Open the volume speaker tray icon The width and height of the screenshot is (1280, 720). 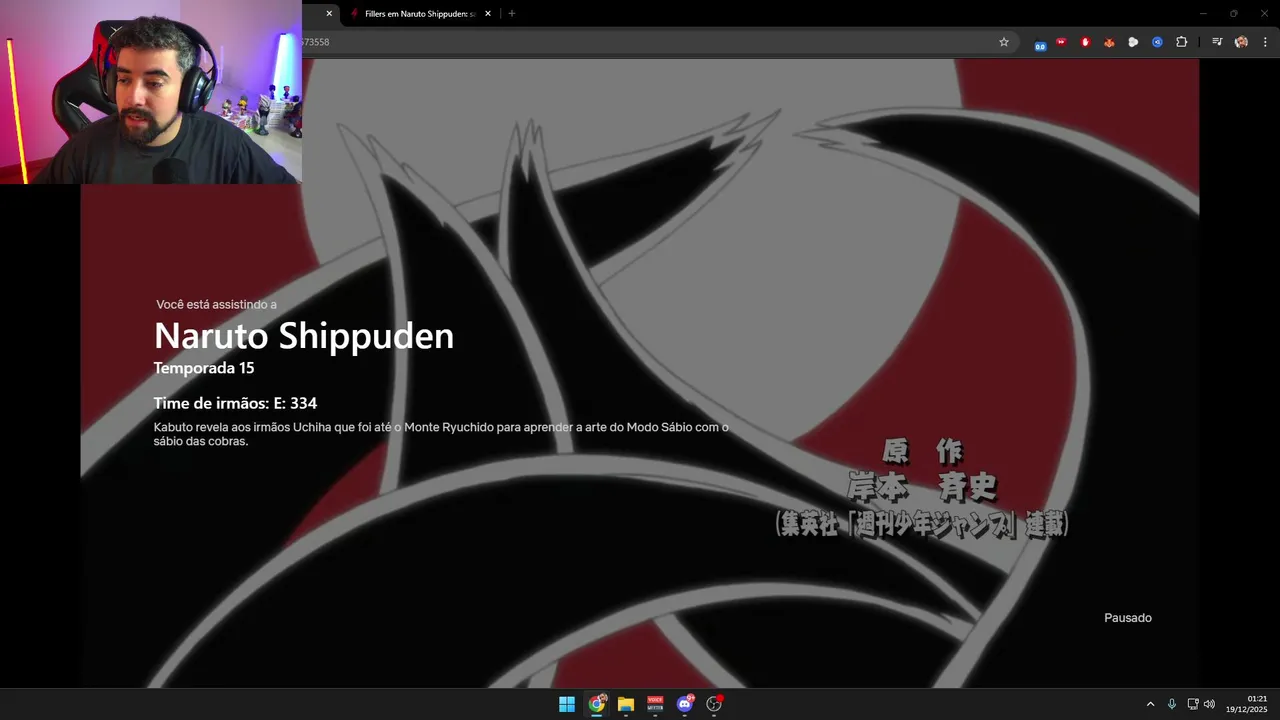[1209, 704]
